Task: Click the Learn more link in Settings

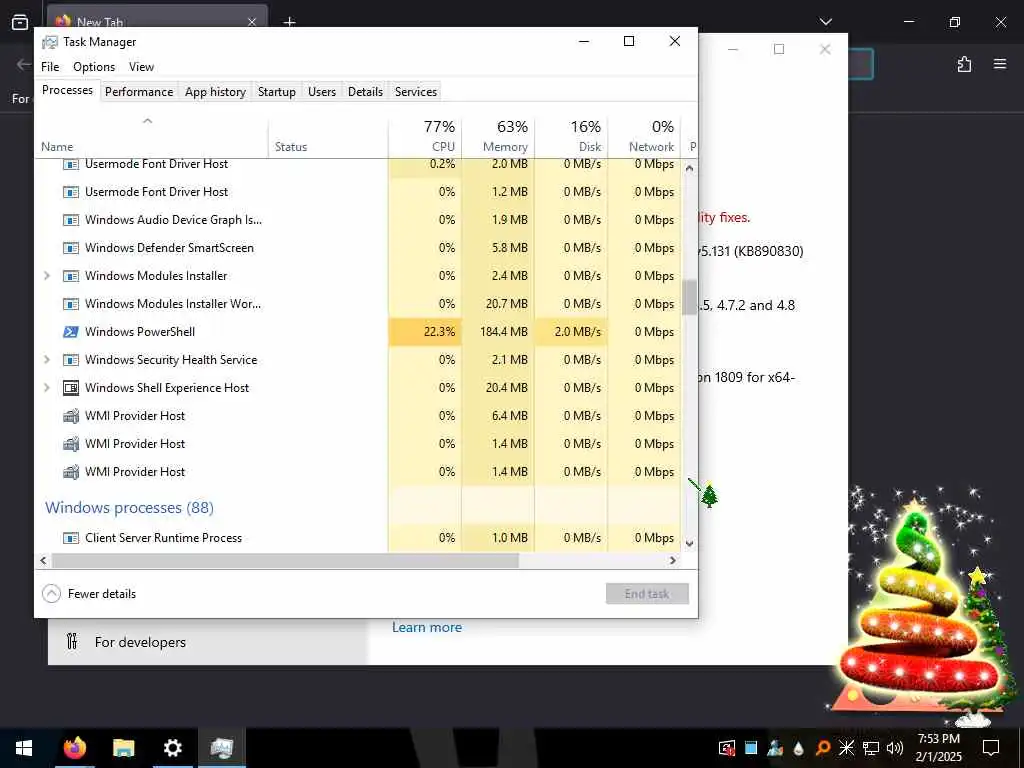Action: 427,628
